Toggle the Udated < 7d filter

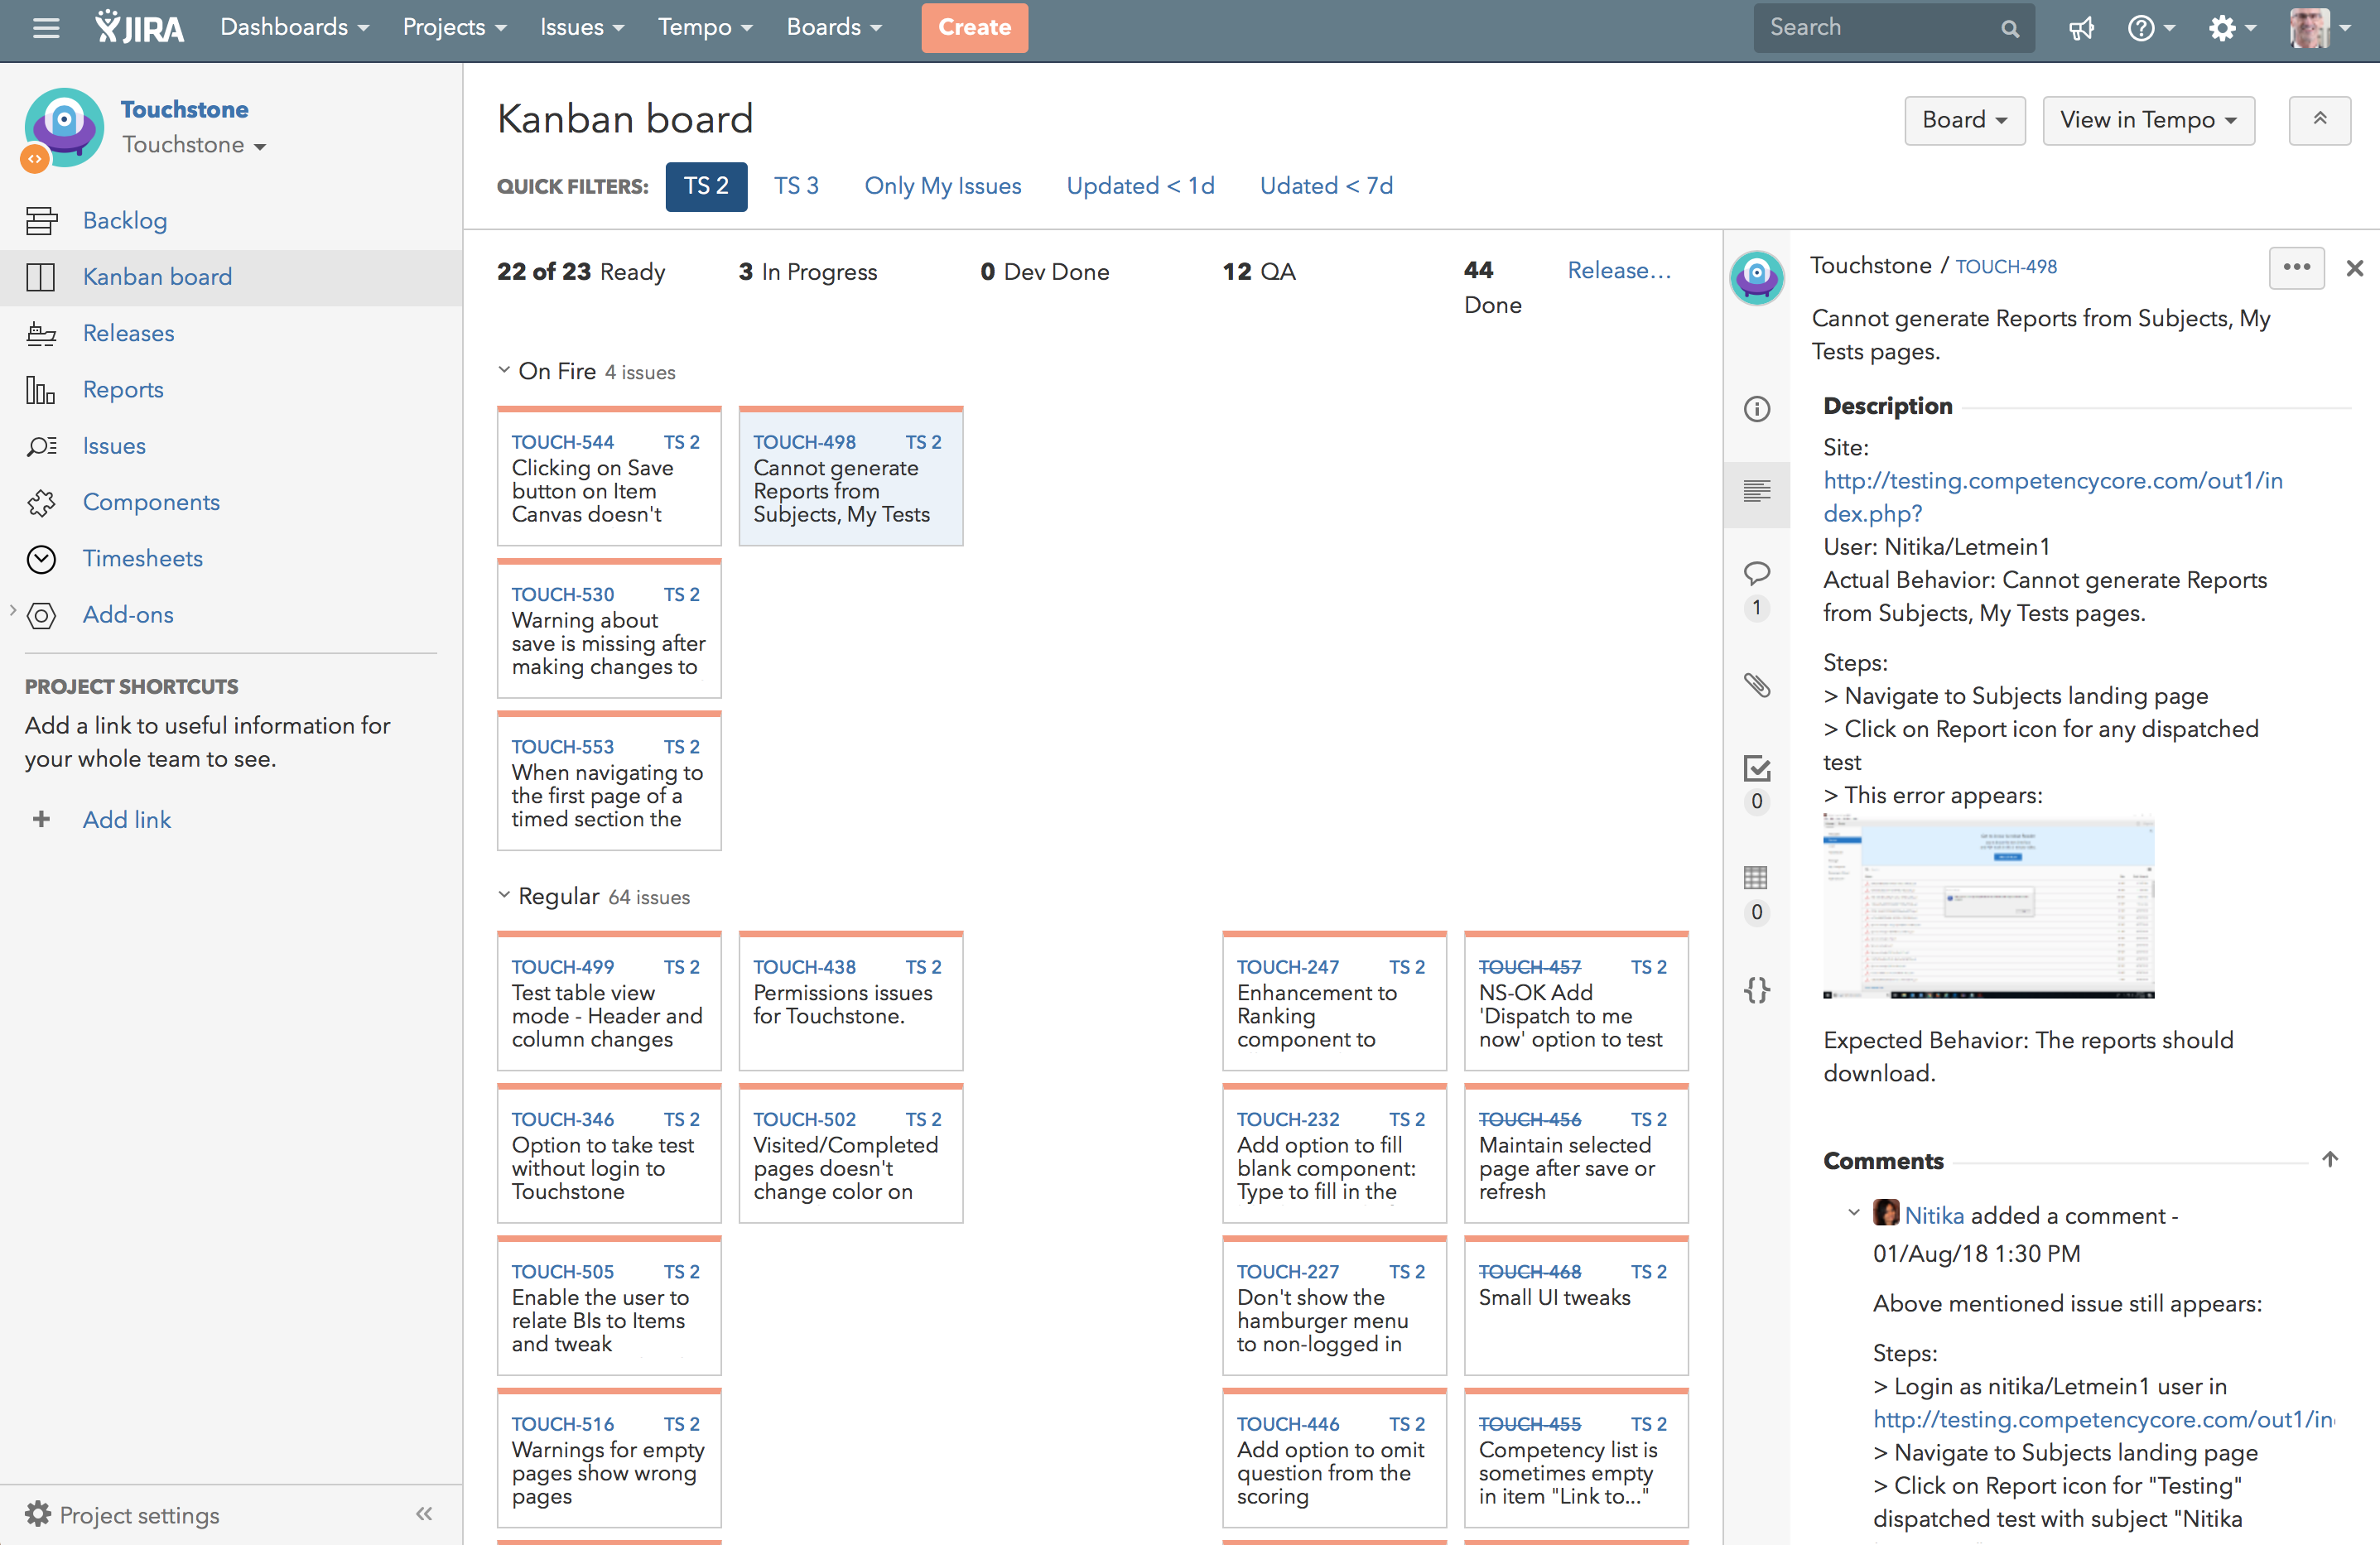pyautogui.click(x=1326, y=186)
